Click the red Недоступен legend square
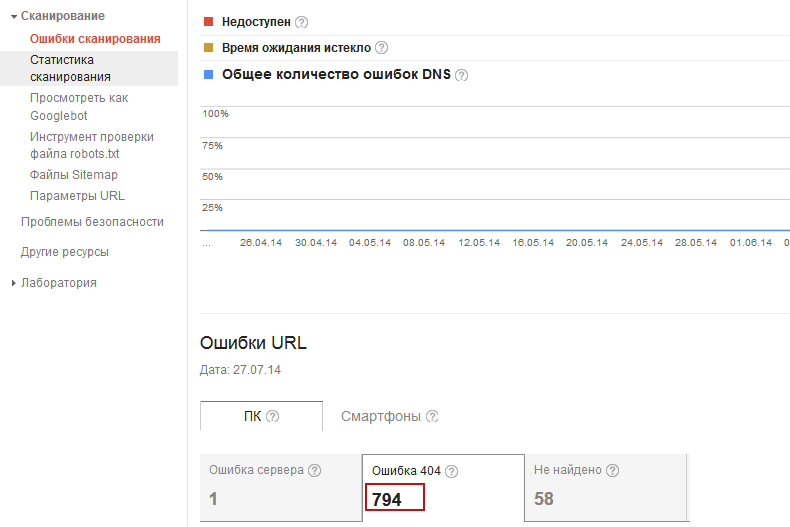Viewport: 790px width, 527px height. (209, 22)
